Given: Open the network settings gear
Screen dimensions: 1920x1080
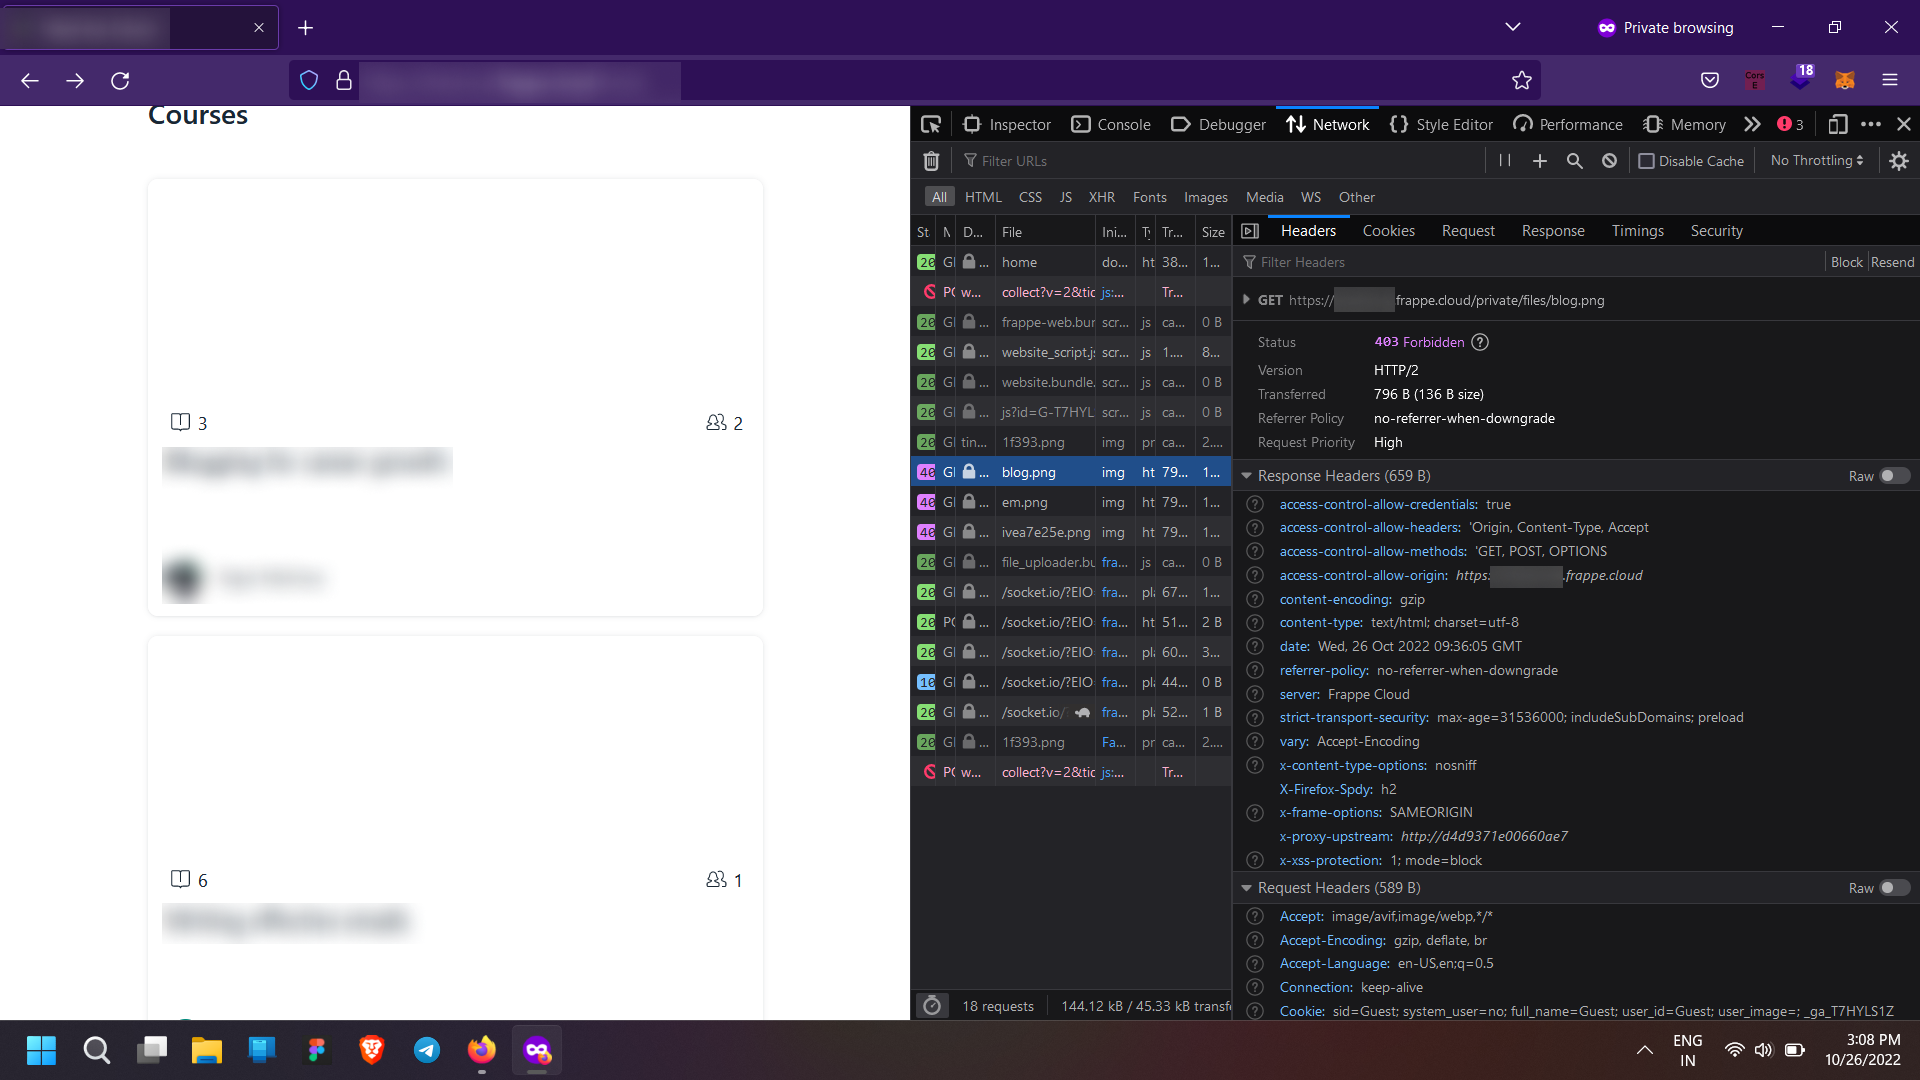Looking at the screenshot, I should pos(1899,160).
